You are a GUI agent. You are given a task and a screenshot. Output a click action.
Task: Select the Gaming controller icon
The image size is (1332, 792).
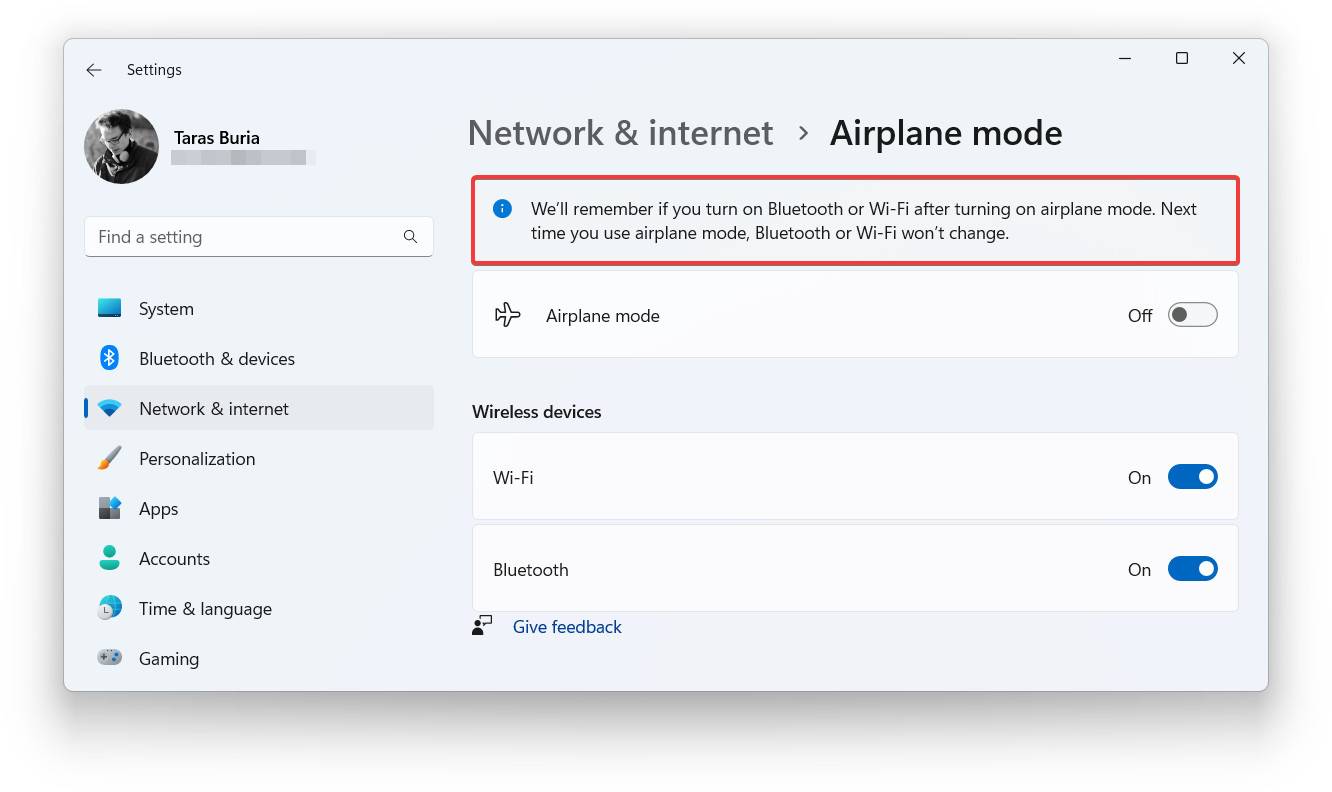coord(108,658)
